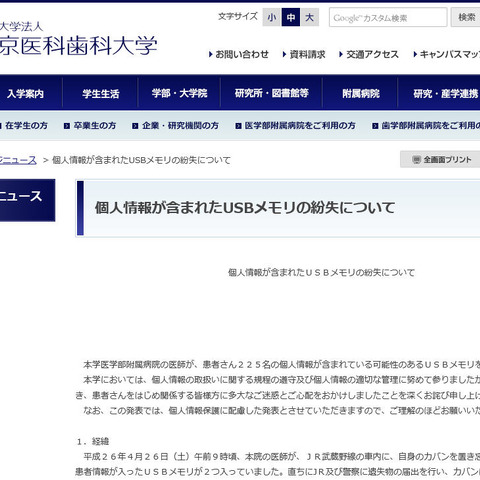Click the paragraph starting 平成２６年４月２６日
480x480 pixels.
tap(282, 457)
